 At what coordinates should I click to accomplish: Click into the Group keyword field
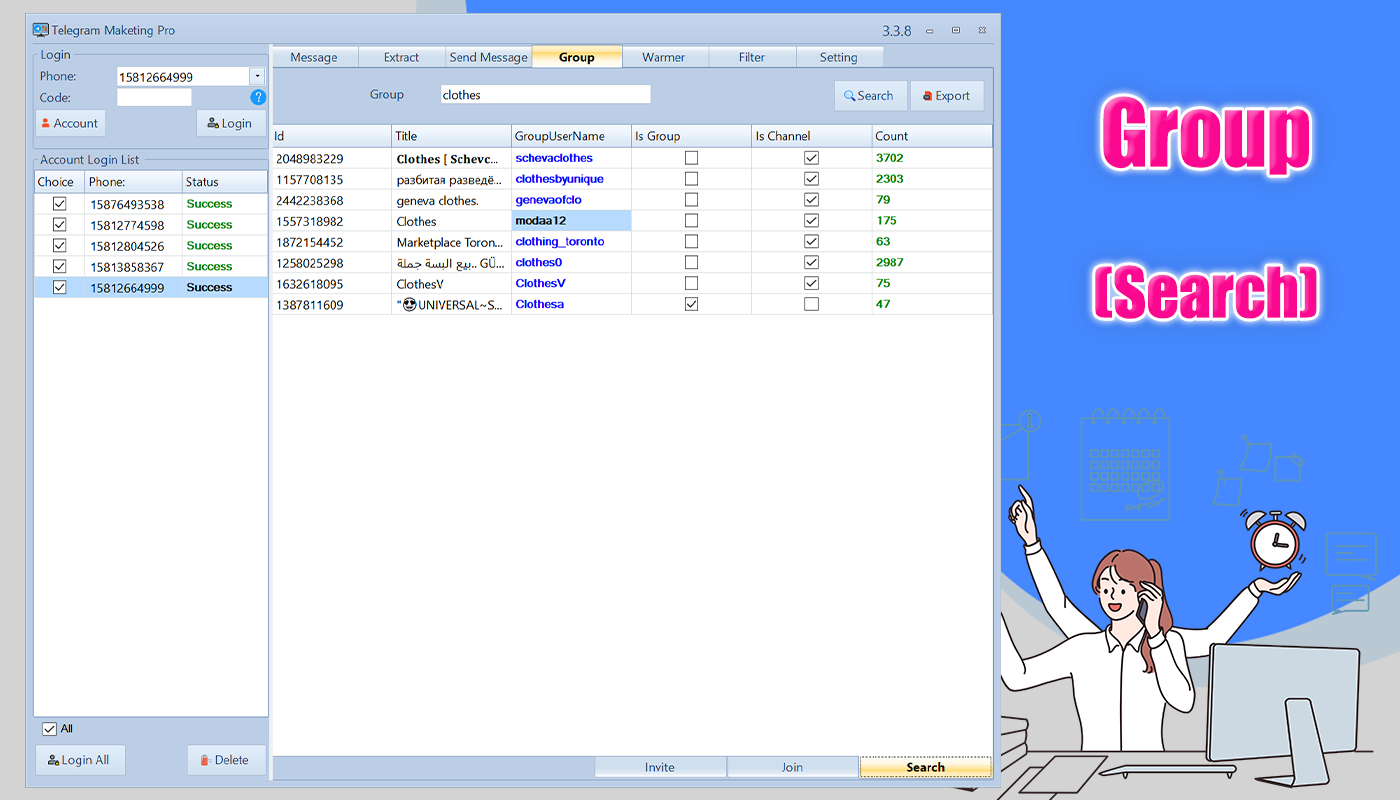click(546, 95)
